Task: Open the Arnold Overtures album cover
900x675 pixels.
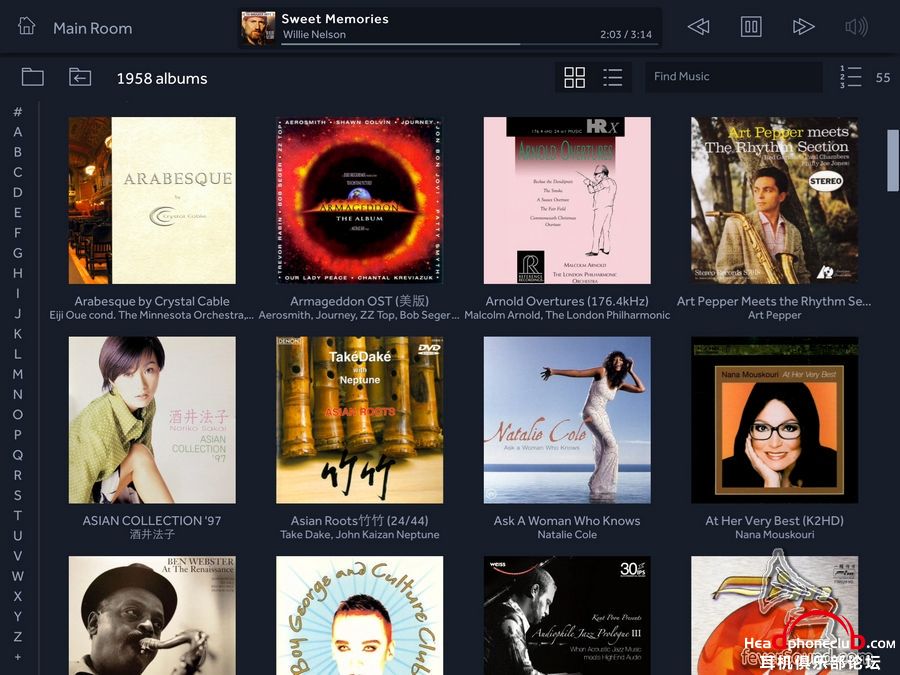Action: (567, 200)
